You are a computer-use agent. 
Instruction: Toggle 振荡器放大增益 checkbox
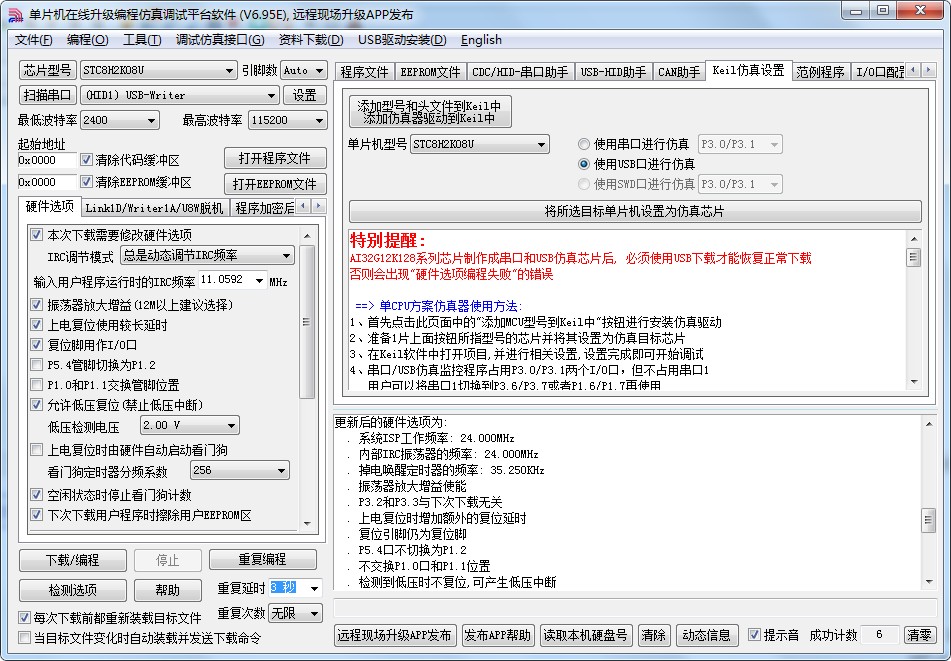tap(36, 304)
